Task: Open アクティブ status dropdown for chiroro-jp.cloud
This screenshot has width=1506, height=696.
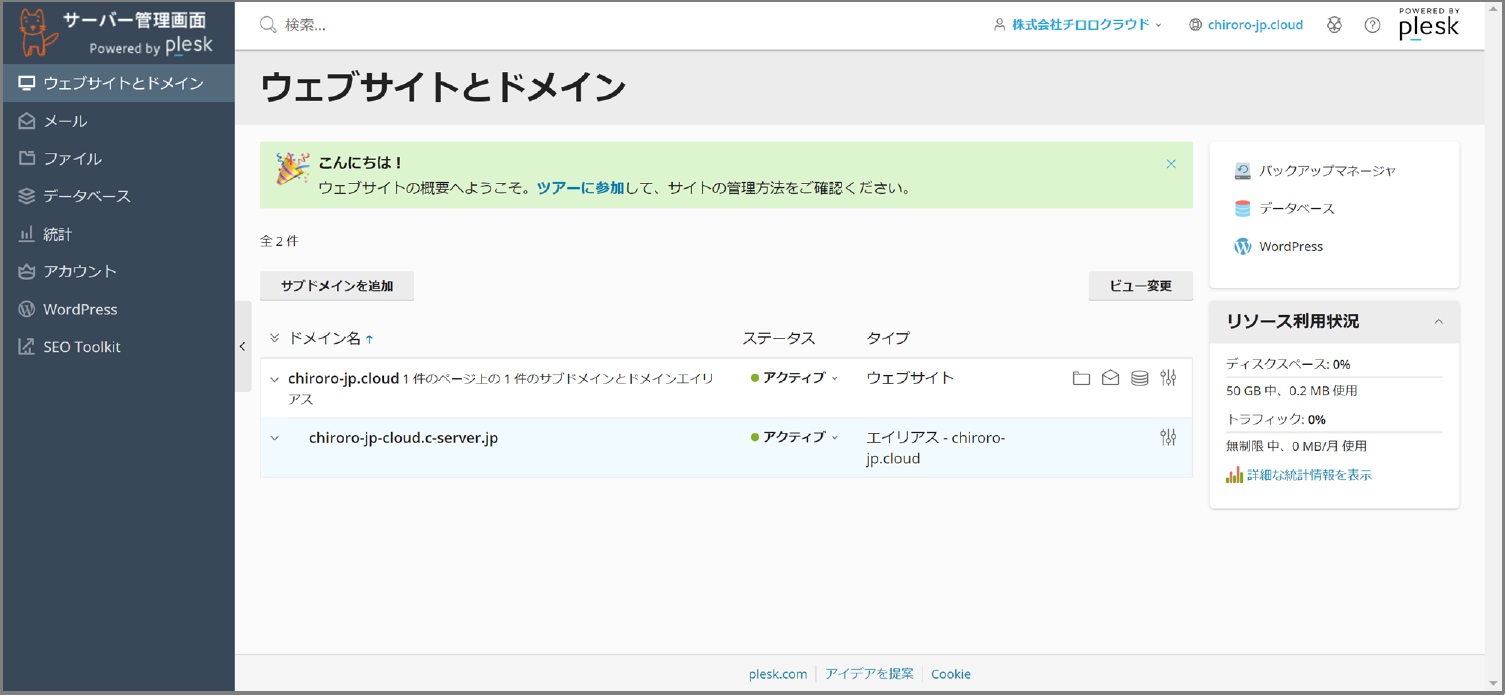Action: 795,378
